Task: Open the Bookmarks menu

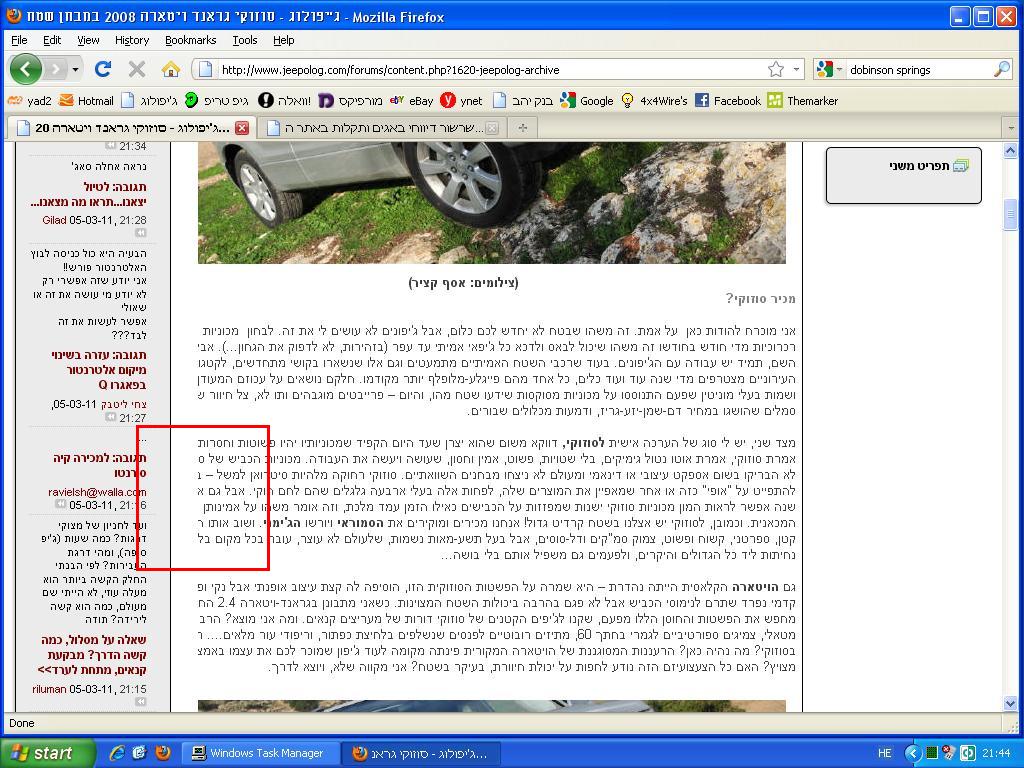Action: click(190, 40)
